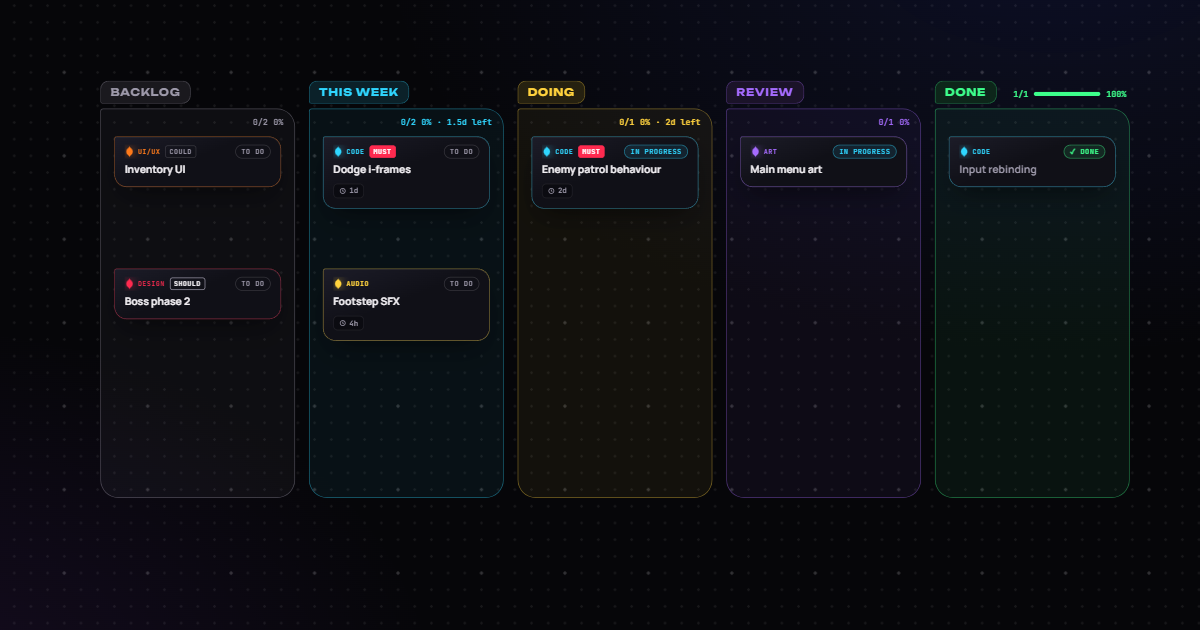This screenshot has height=630, width=1200.
Task: Click the 1d estimate chip on Dodge i-frames
Action: point(349,190)
